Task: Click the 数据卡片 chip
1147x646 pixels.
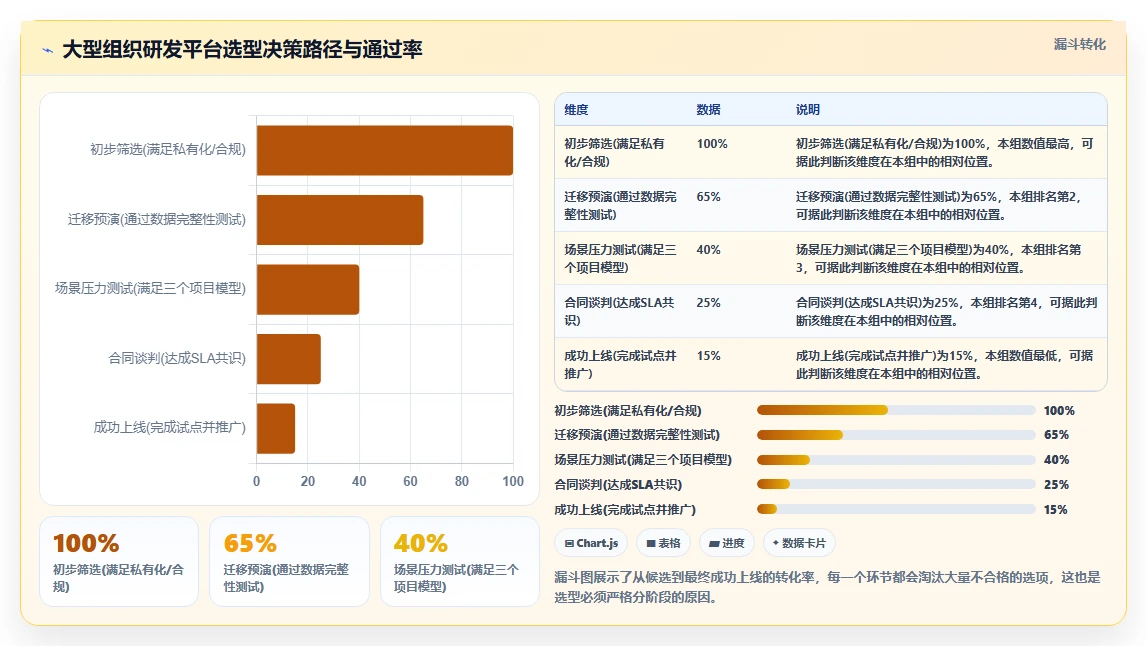Action: pos(800,543)
